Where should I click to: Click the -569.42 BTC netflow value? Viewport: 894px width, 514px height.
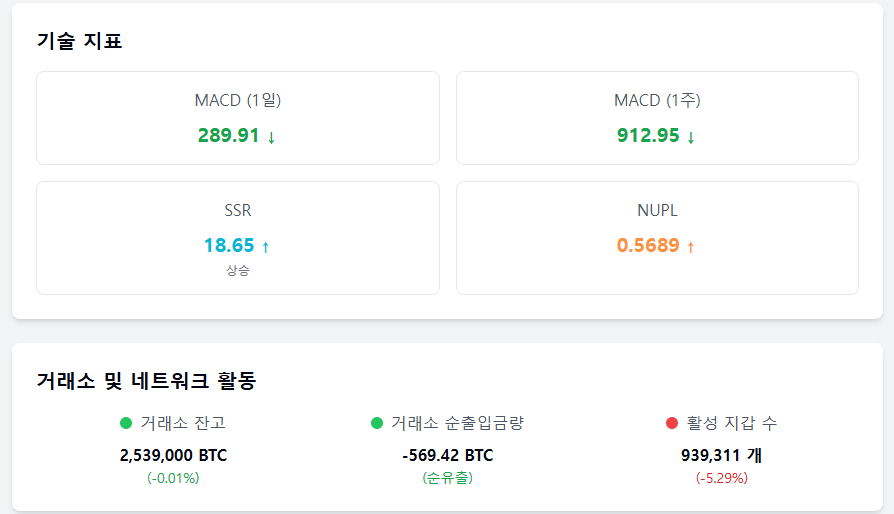(x=448, y=455)
